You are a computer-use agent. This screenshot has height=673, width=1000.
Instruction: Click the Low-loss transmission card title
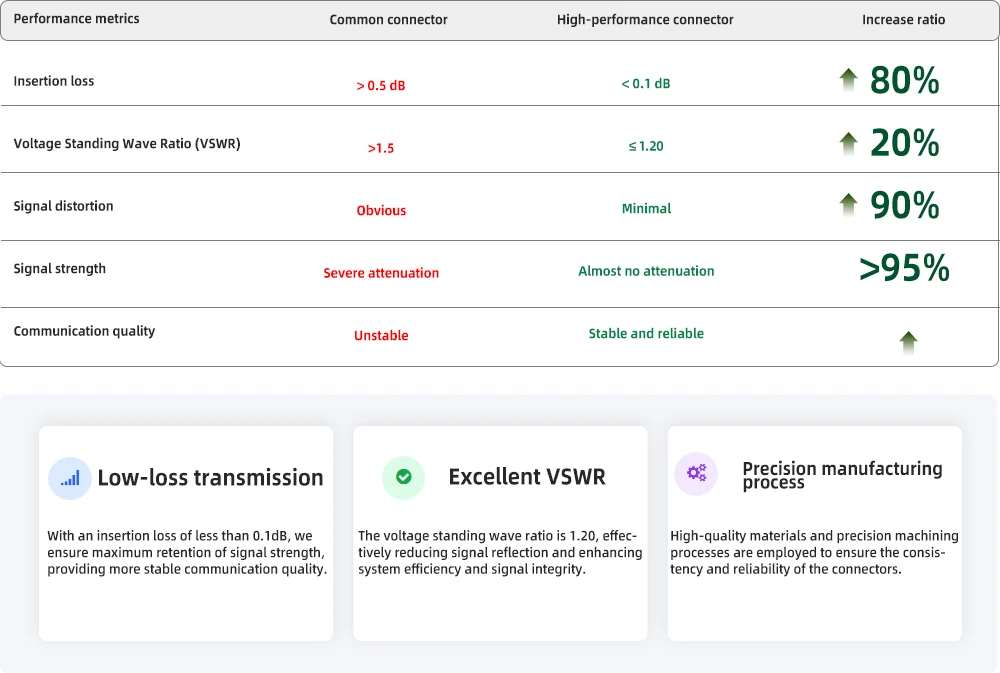(210, 477)
